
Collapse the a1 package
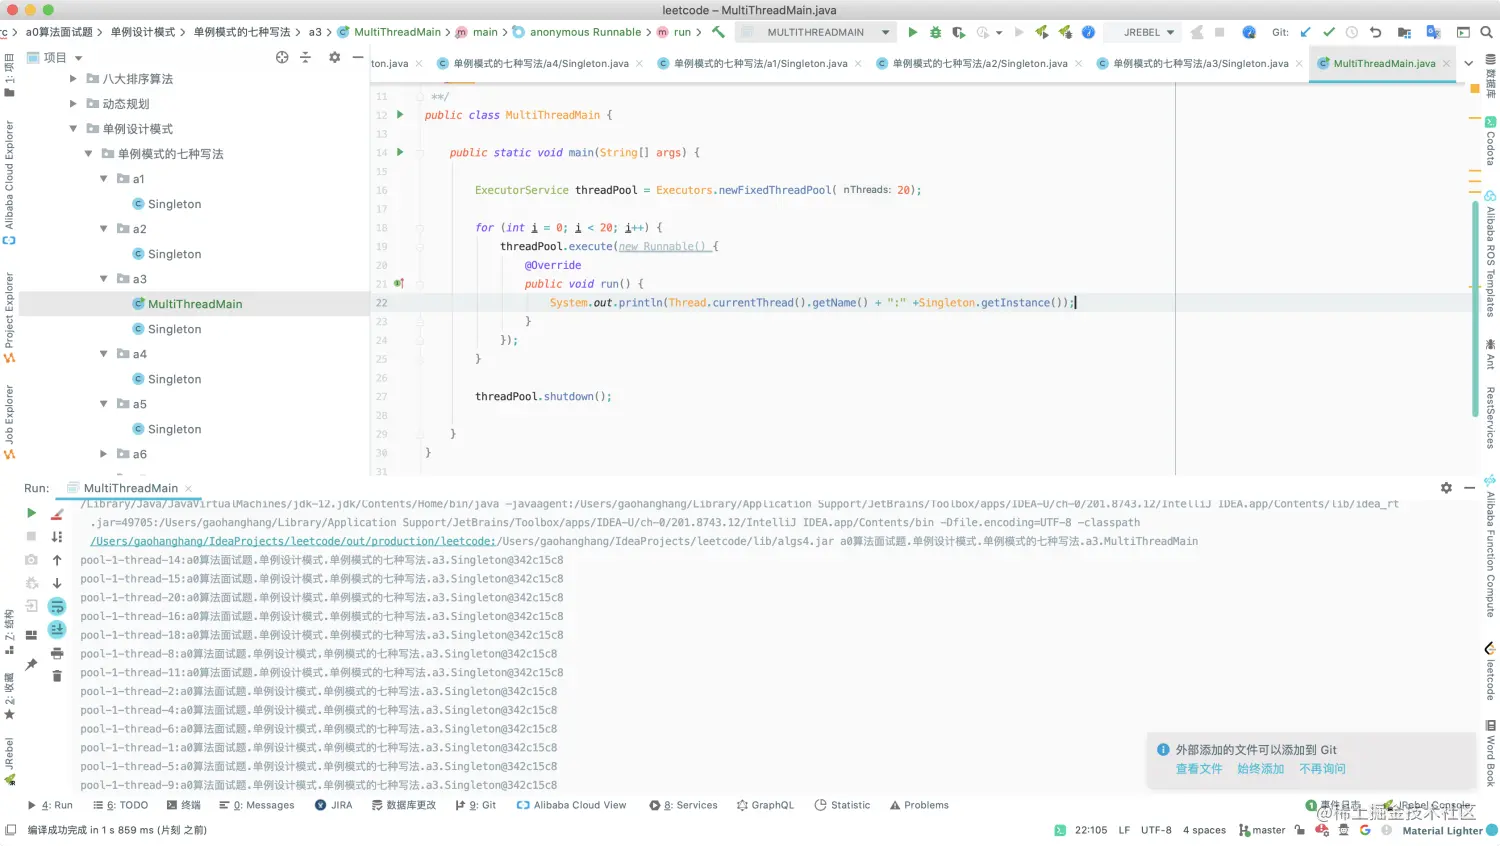(x=103, y=178)
